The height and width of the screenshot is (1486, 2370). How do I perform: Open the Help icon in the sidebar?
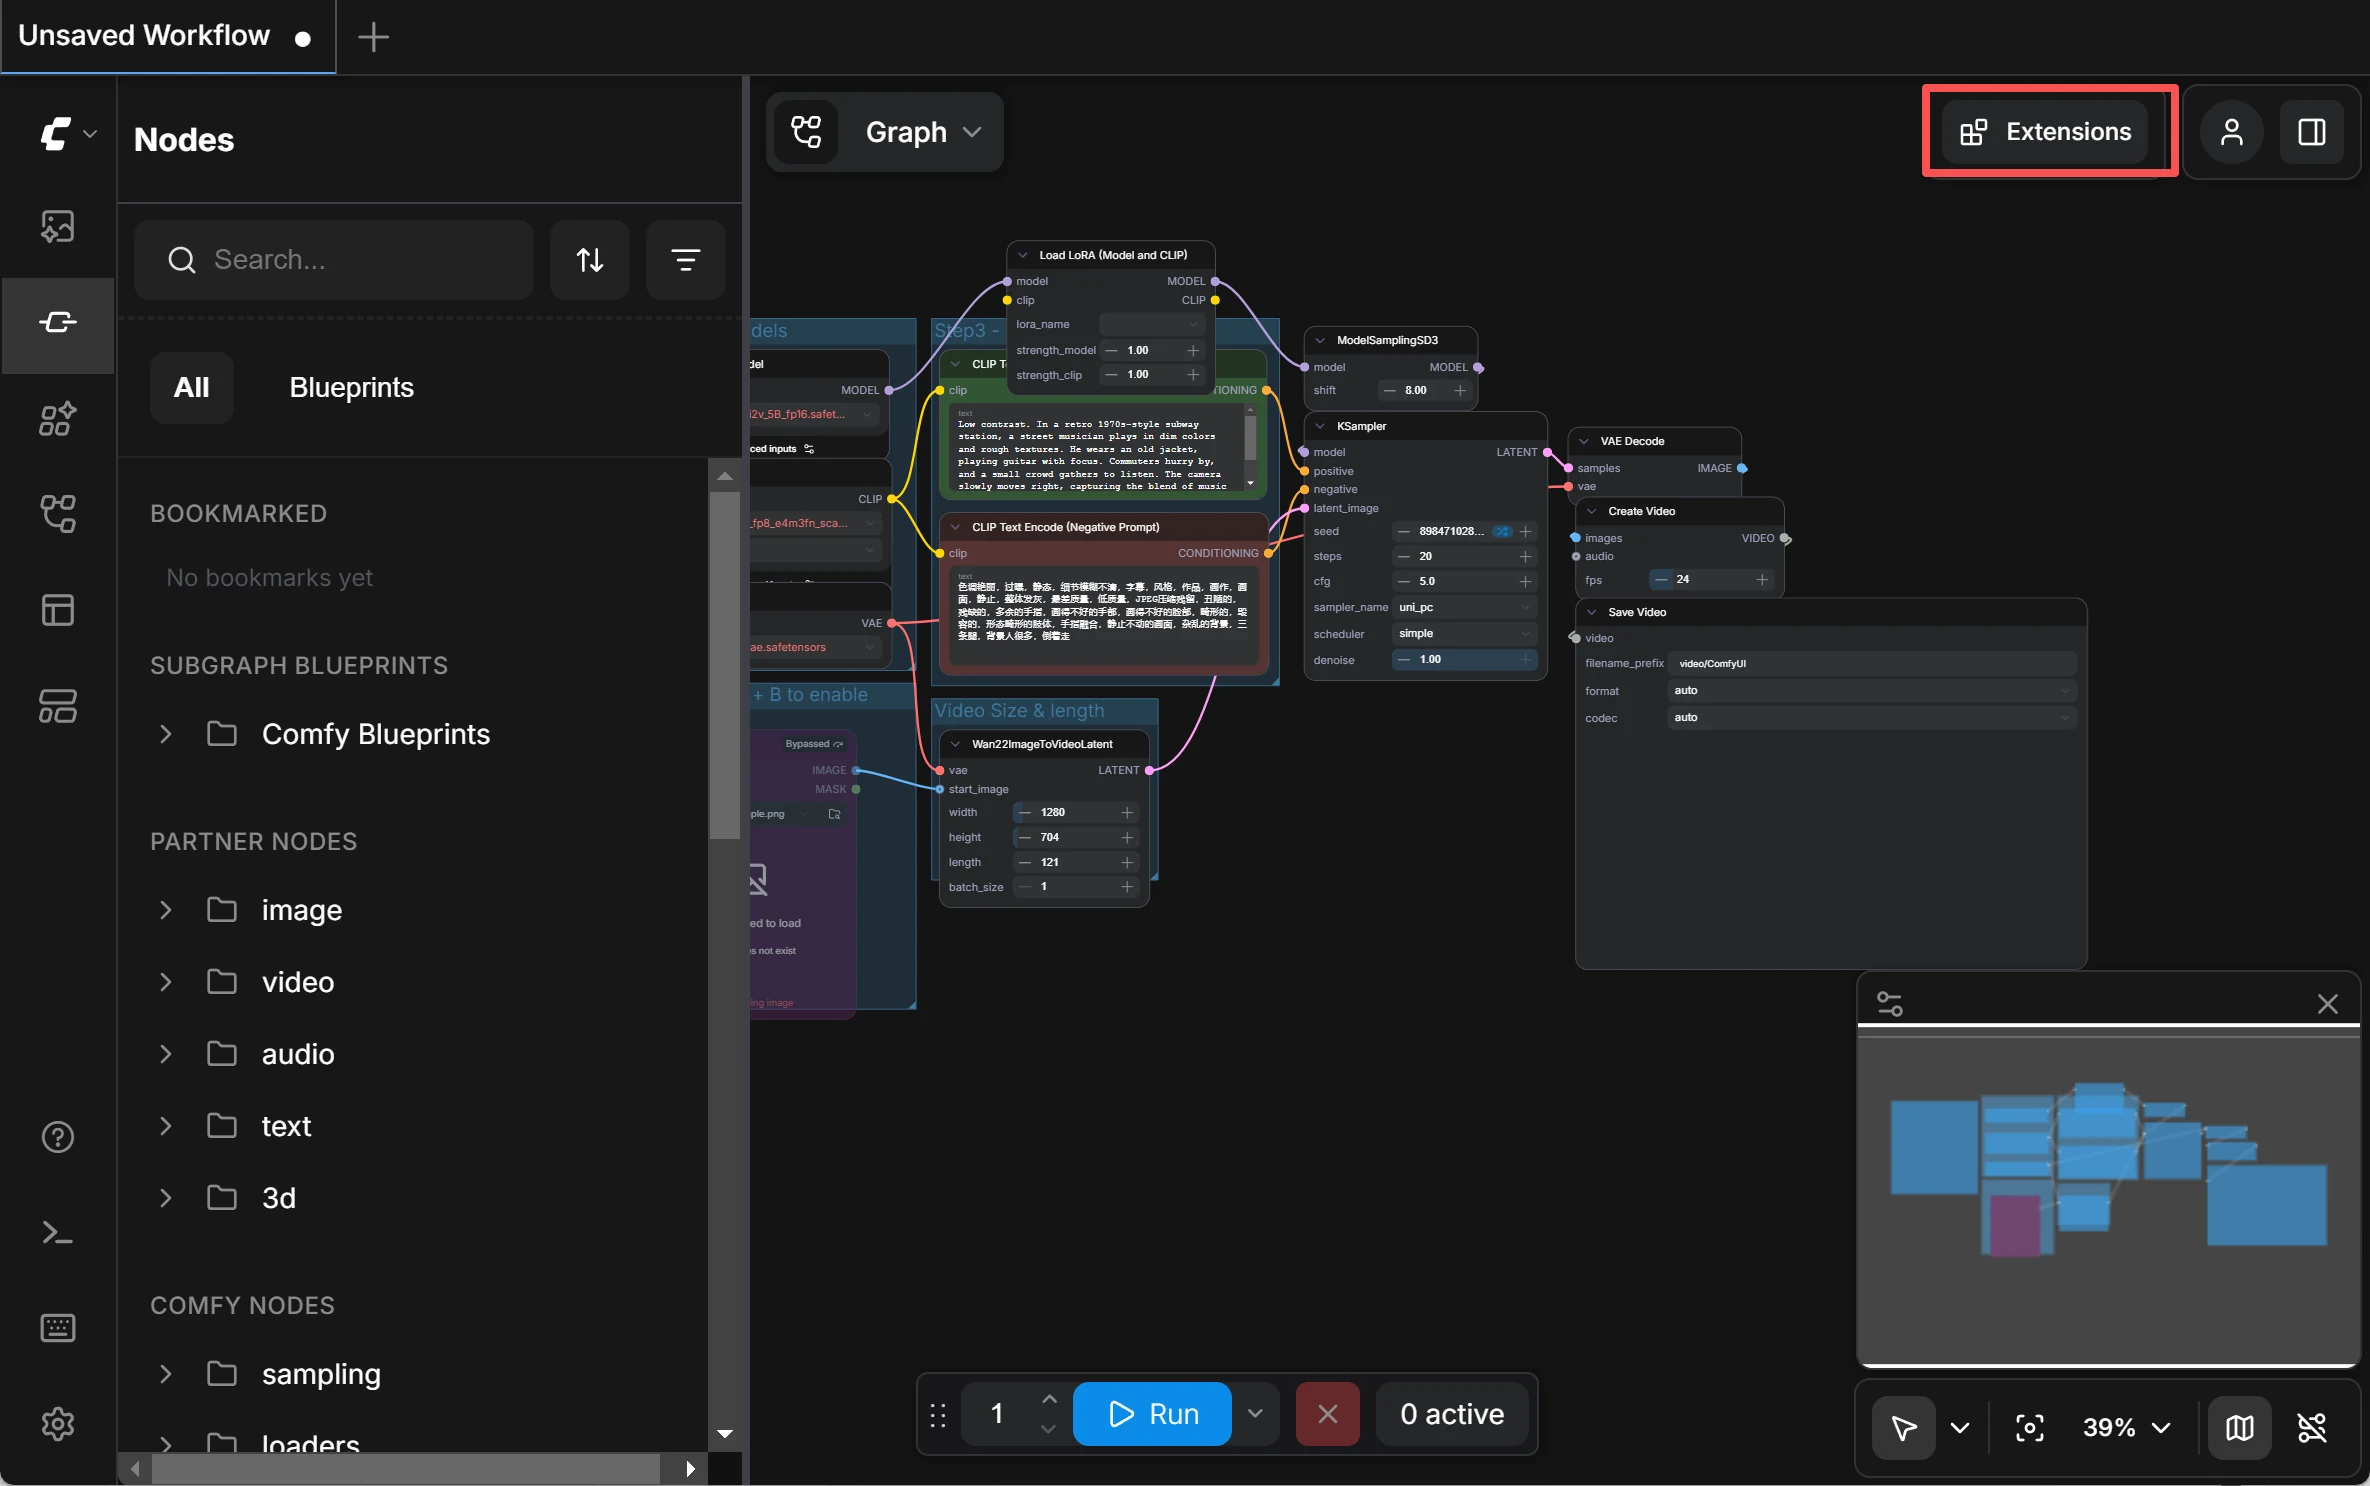click(57, 1138)
